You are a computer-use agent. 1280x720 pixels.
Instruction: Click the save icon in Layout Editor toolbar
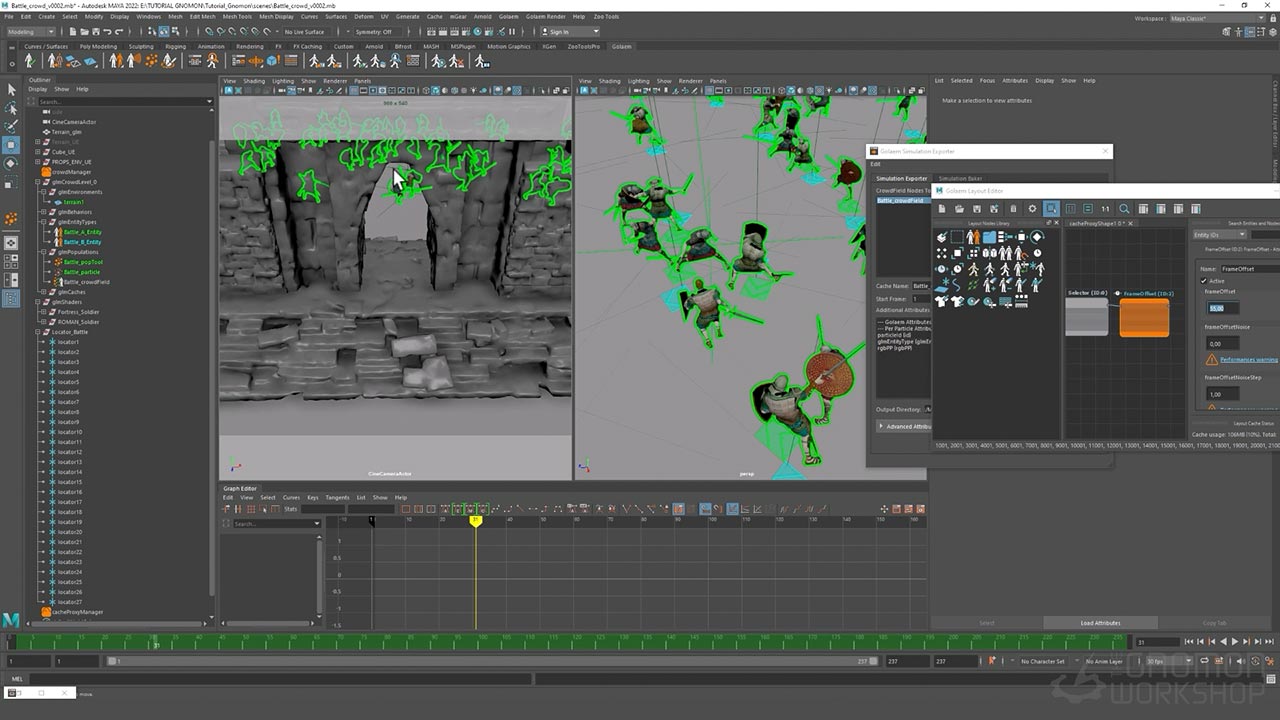point(977,209)
